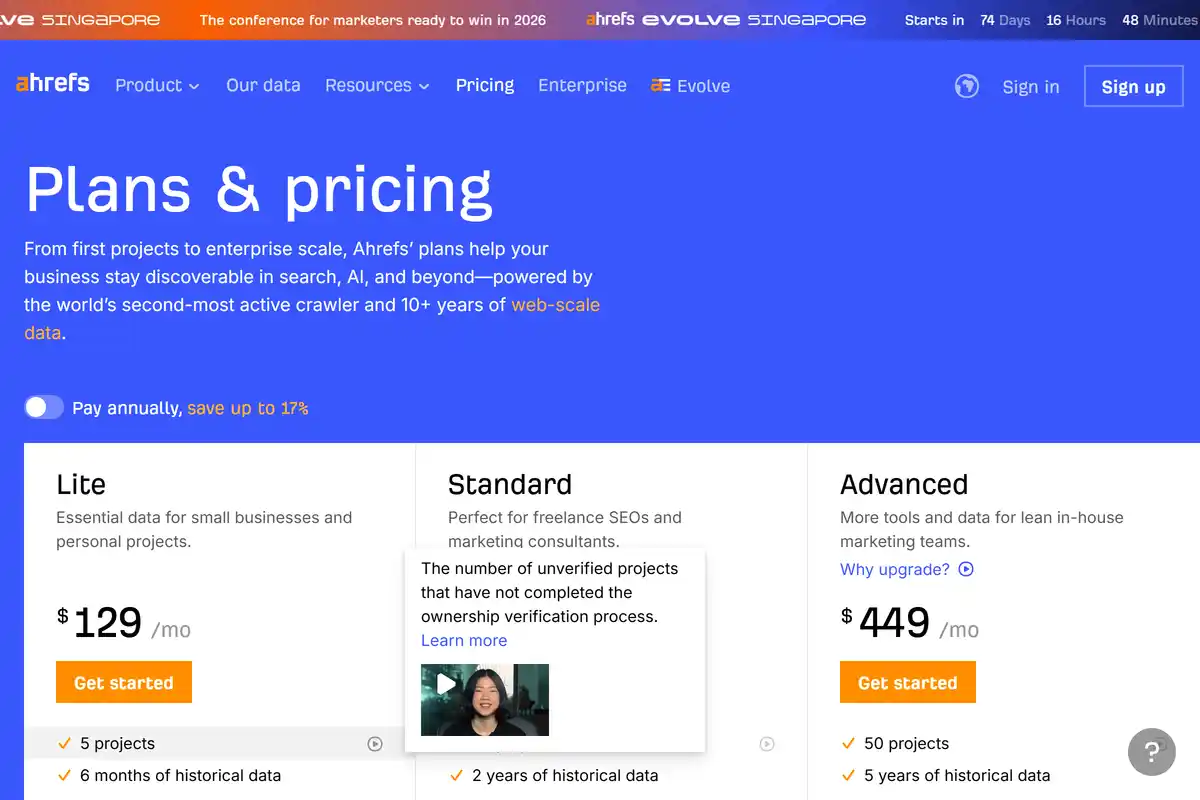The width and height of the screenshot is (1200, 800).
Task: Open the Learn more link in the tooltip
Action: (x=464, y=640)
